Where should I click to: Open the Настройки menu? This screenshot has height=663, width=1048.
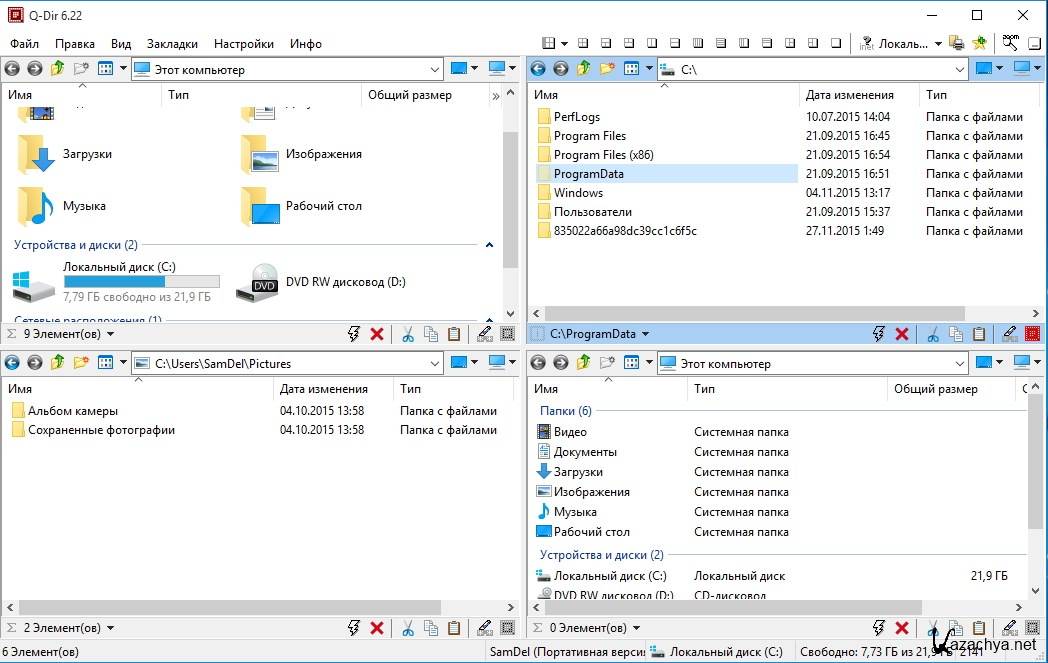coord(243,44)
